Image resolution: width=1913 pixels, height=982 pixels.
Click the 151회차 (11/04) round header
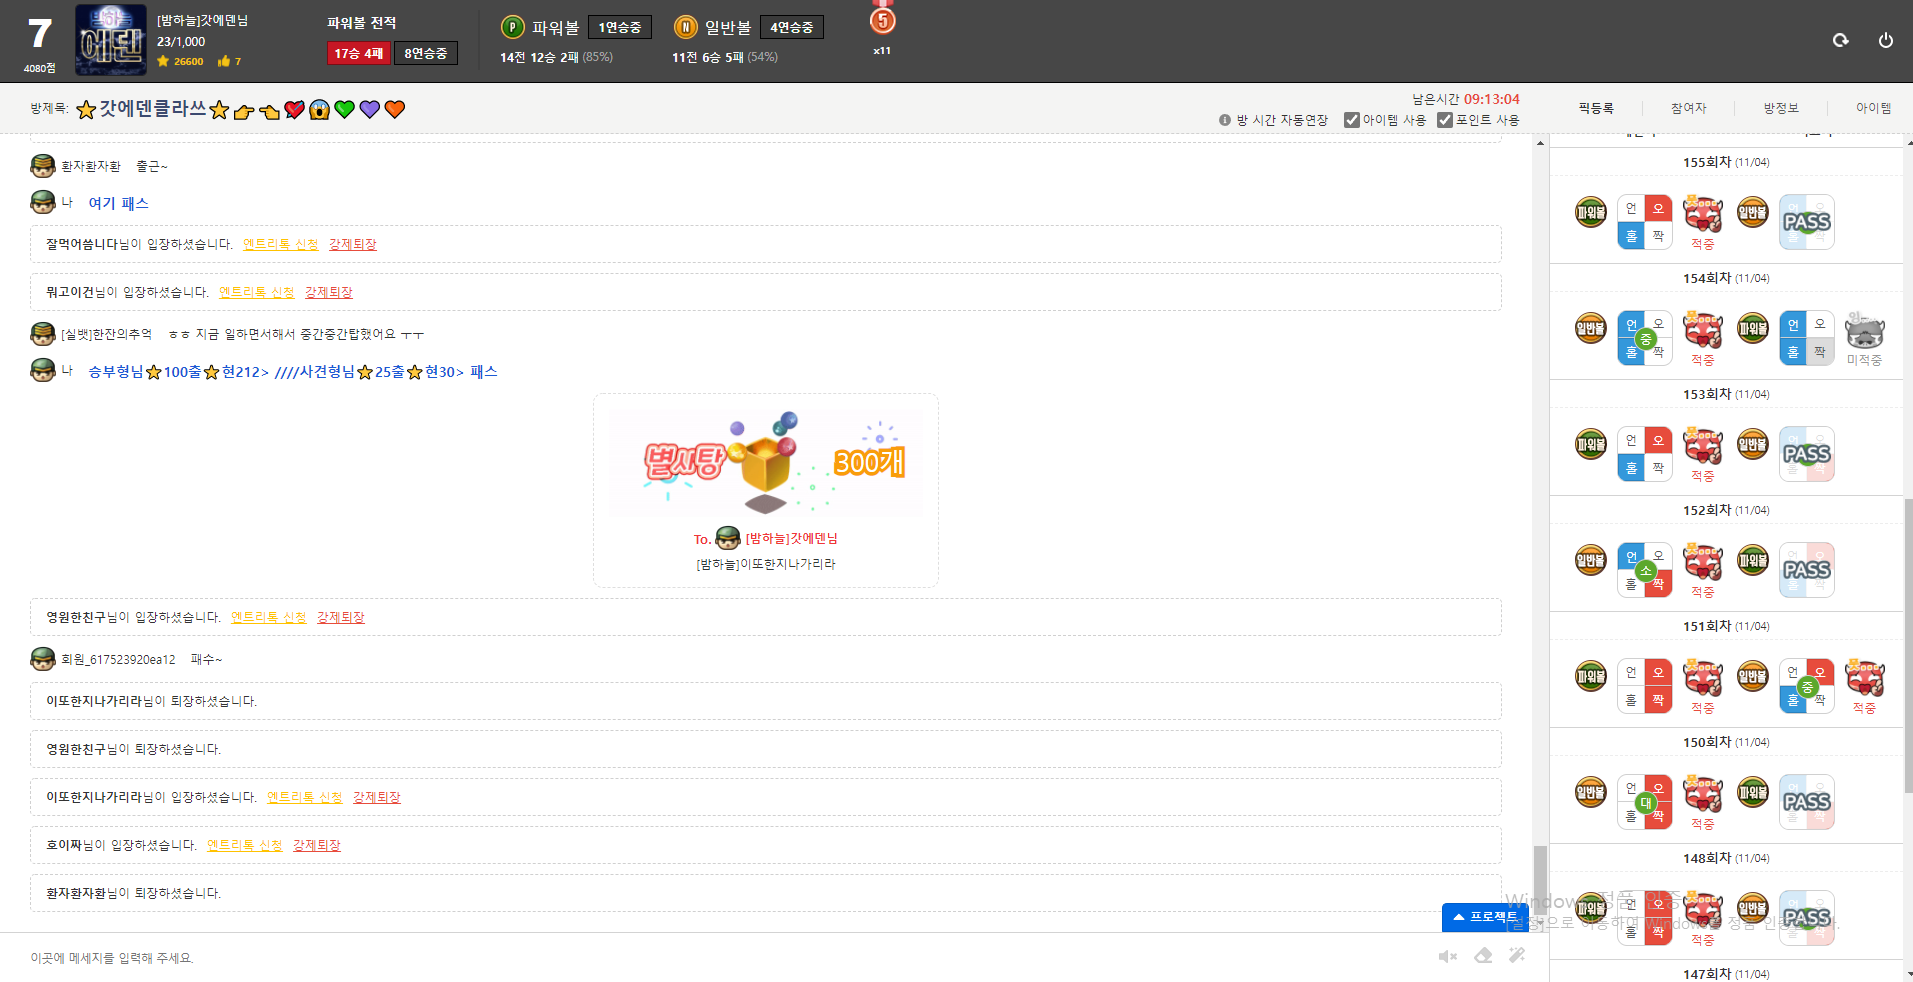(1726, 626)
